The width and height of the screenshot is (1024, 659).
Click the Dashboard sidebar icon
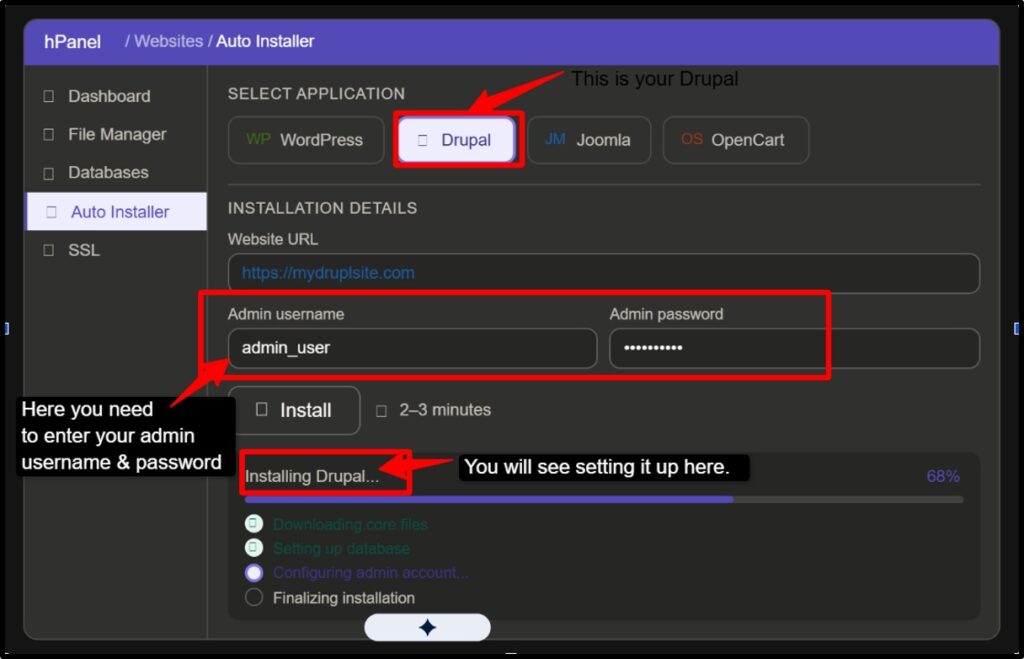point(48,97)
